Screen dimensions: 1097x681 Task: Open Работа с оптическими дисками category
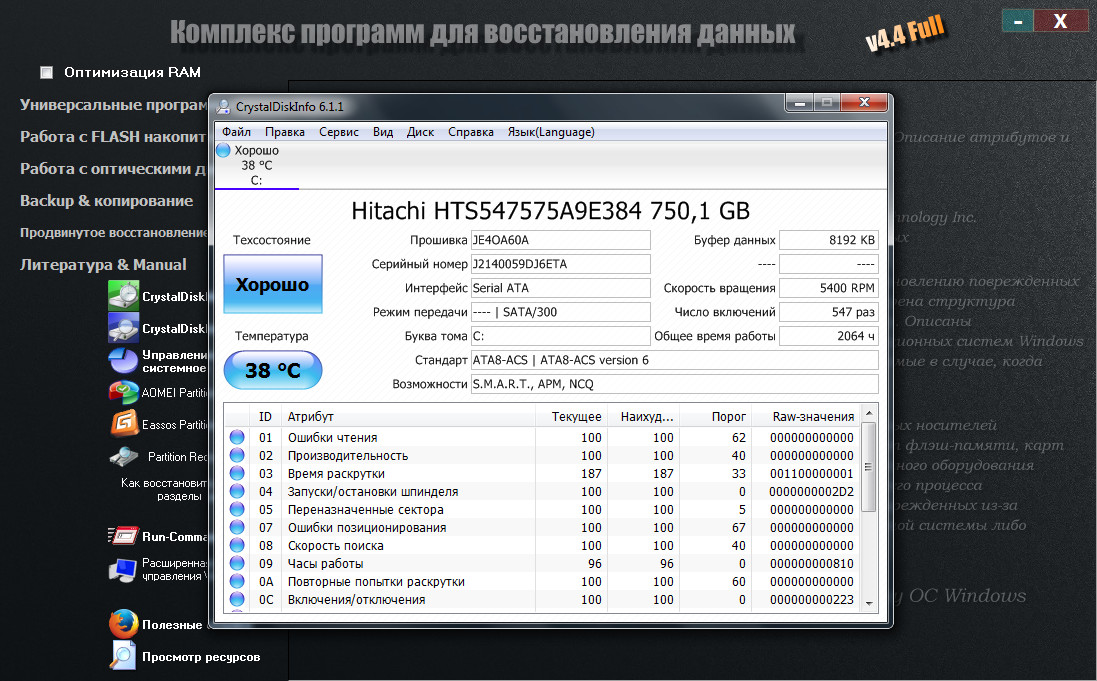(x=113, y=169)
